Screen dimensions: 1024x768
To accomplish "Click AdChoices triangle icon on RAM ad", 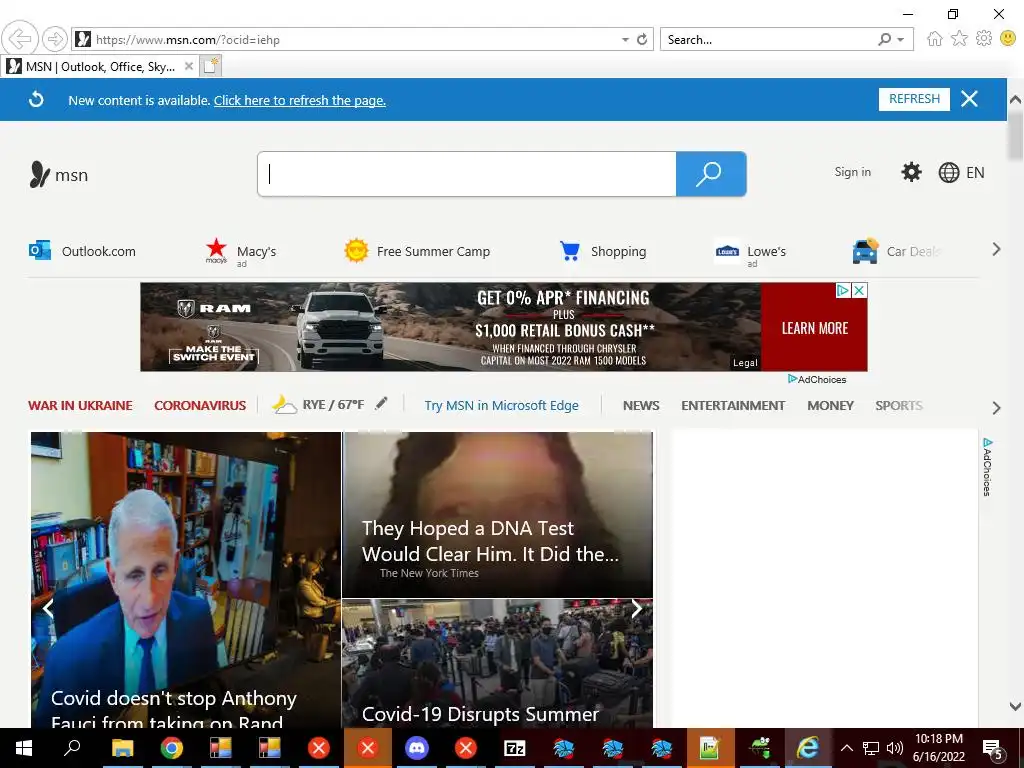I will coord(844,291).
